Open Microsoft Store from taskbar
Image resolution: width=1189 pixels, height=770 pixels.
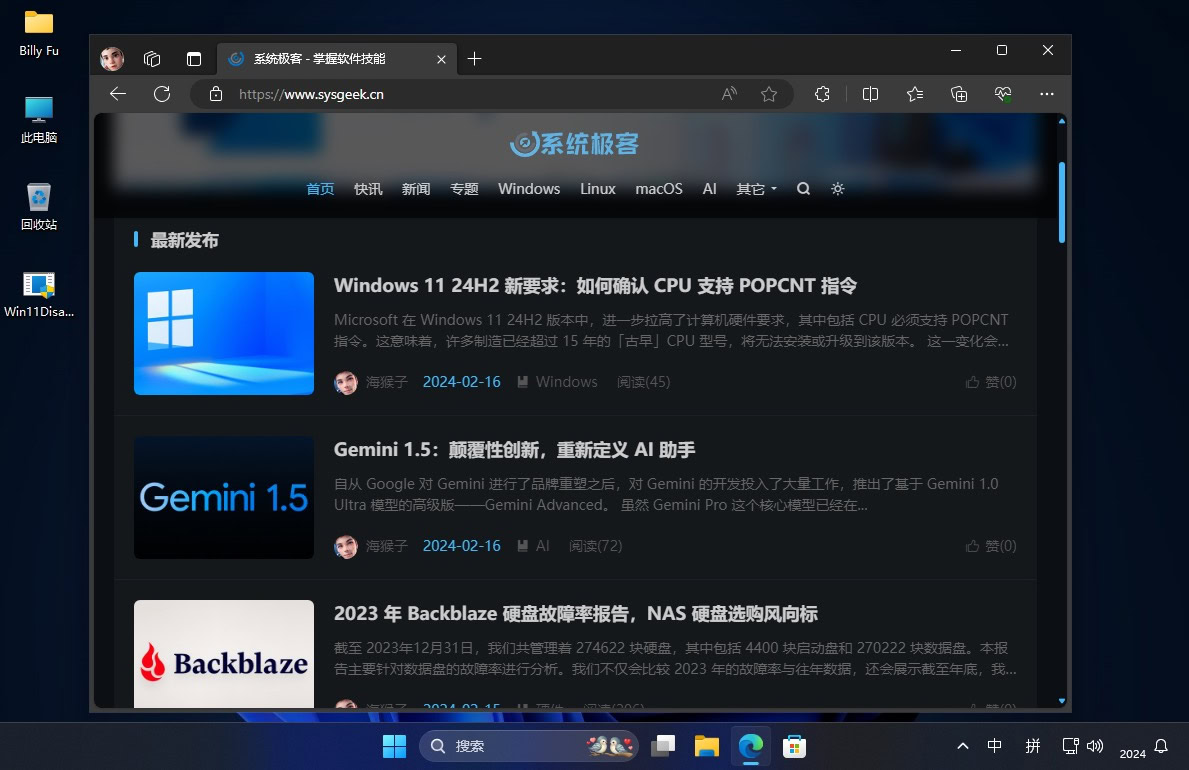[794, 746]
